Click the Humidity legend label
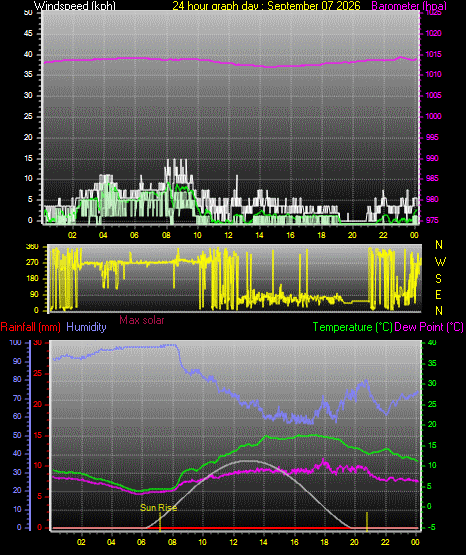 [86, 327]
